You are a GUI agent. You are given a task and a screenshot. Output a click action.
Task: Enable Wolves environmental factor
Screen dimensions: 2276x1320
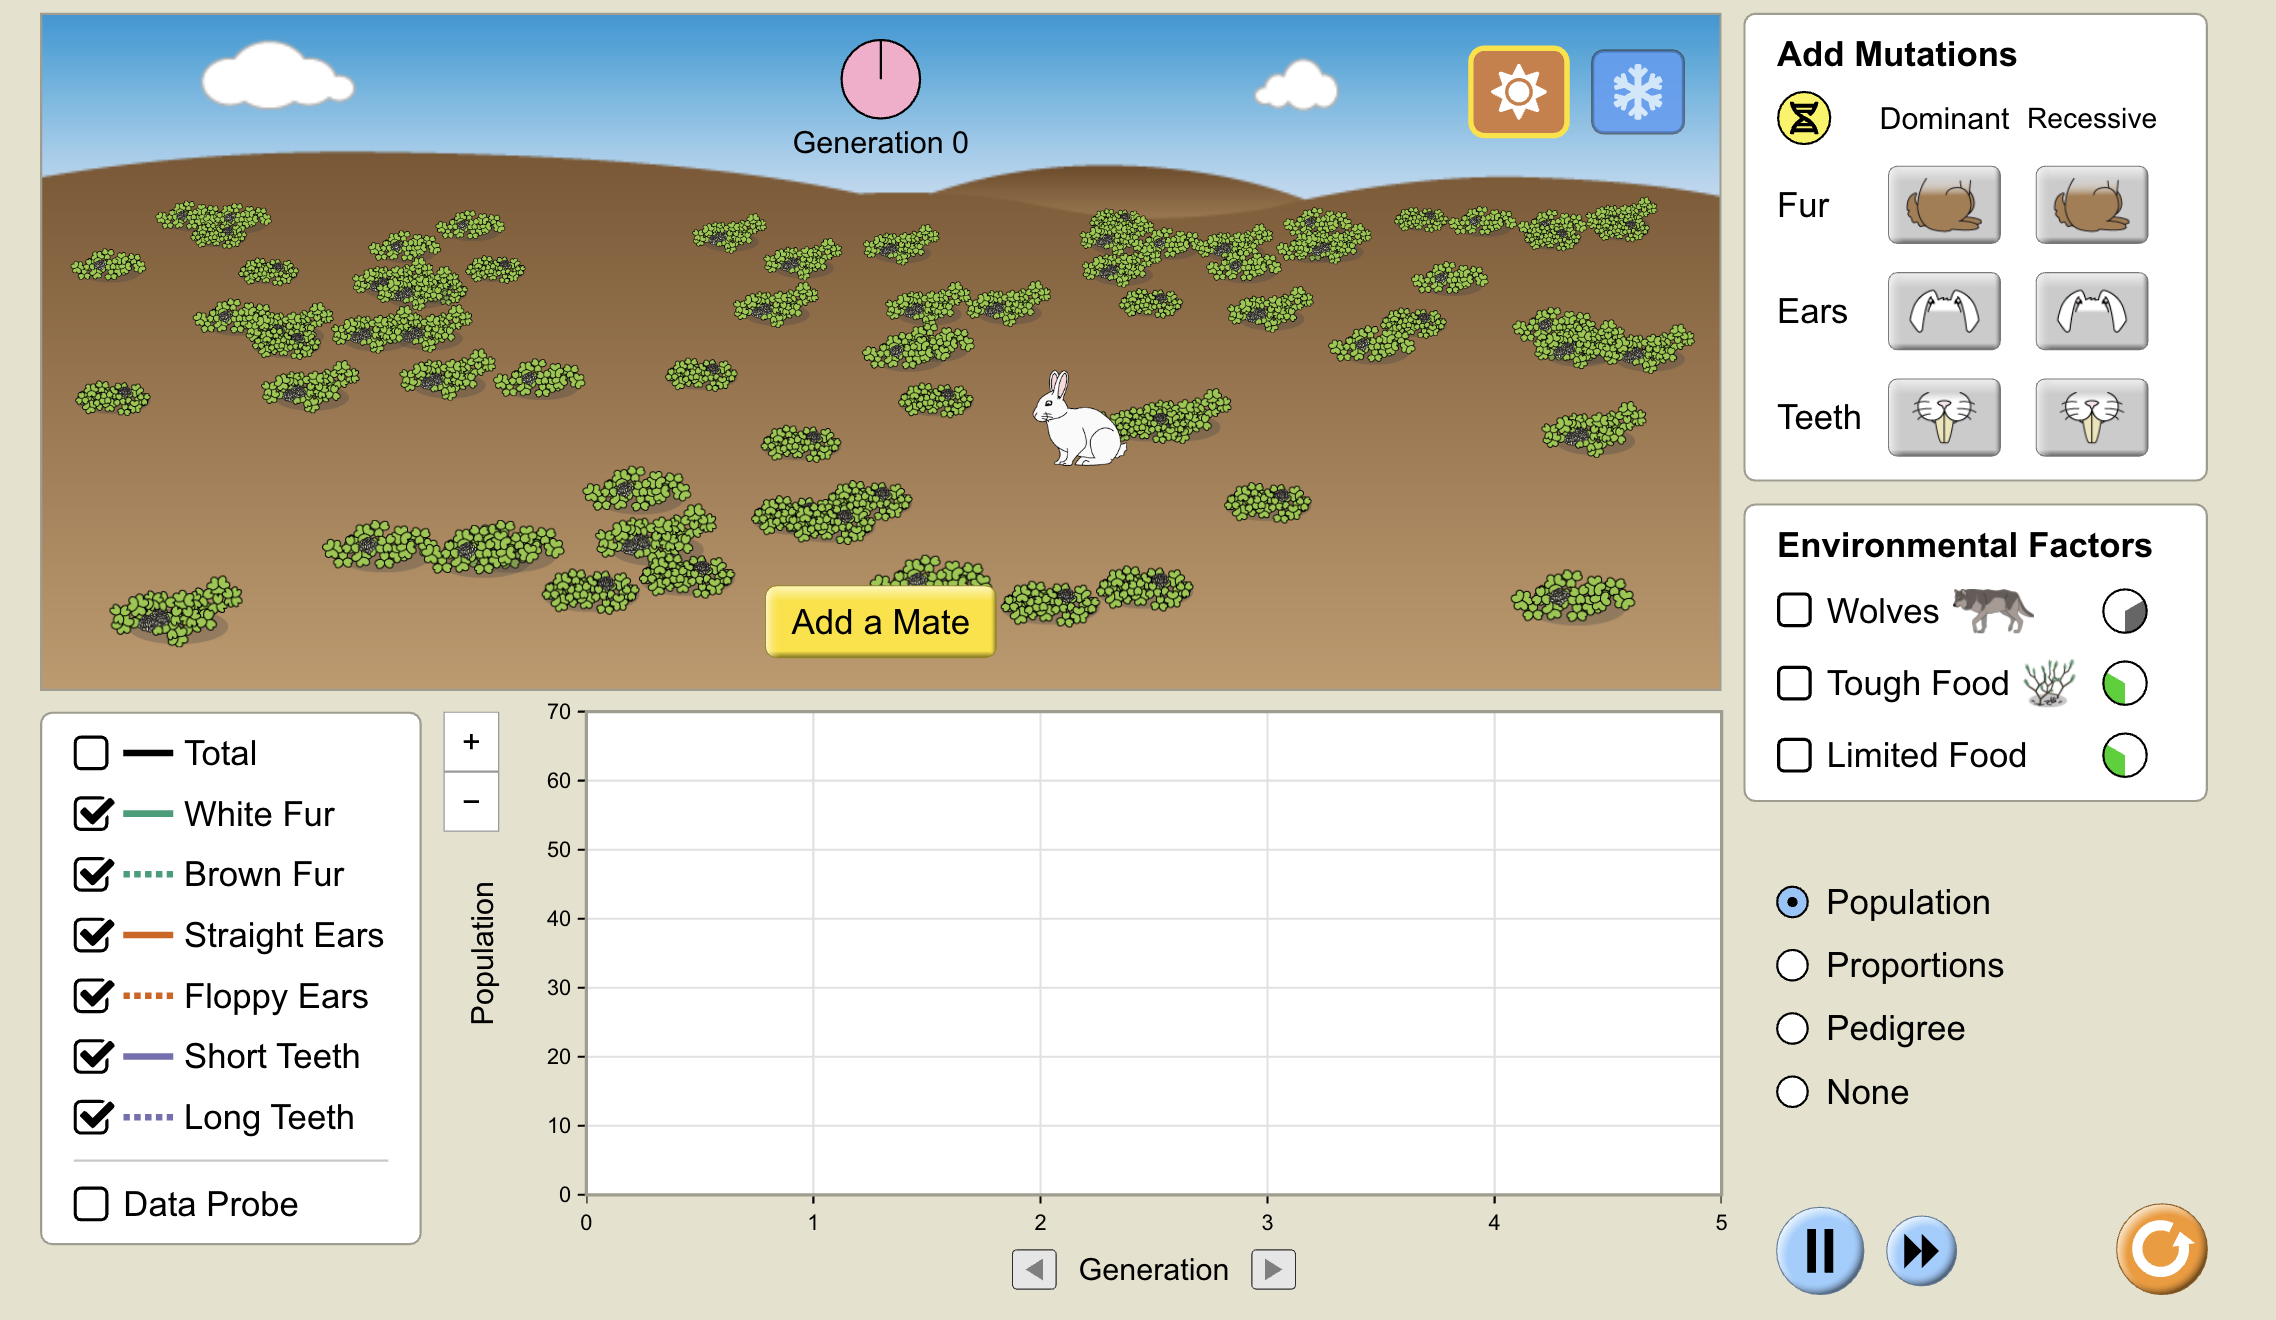(x=1794, y=610)
